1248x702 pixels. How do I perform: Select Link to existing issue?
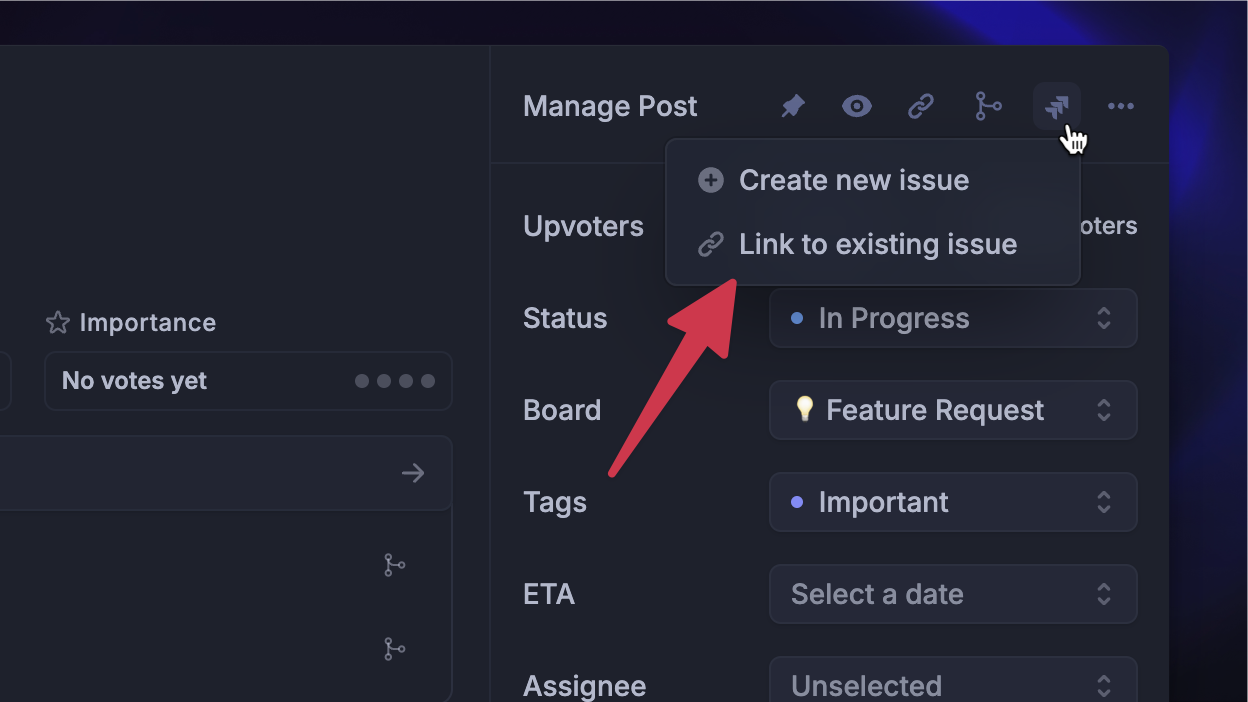pyautogui.click(x=877, y=244)
